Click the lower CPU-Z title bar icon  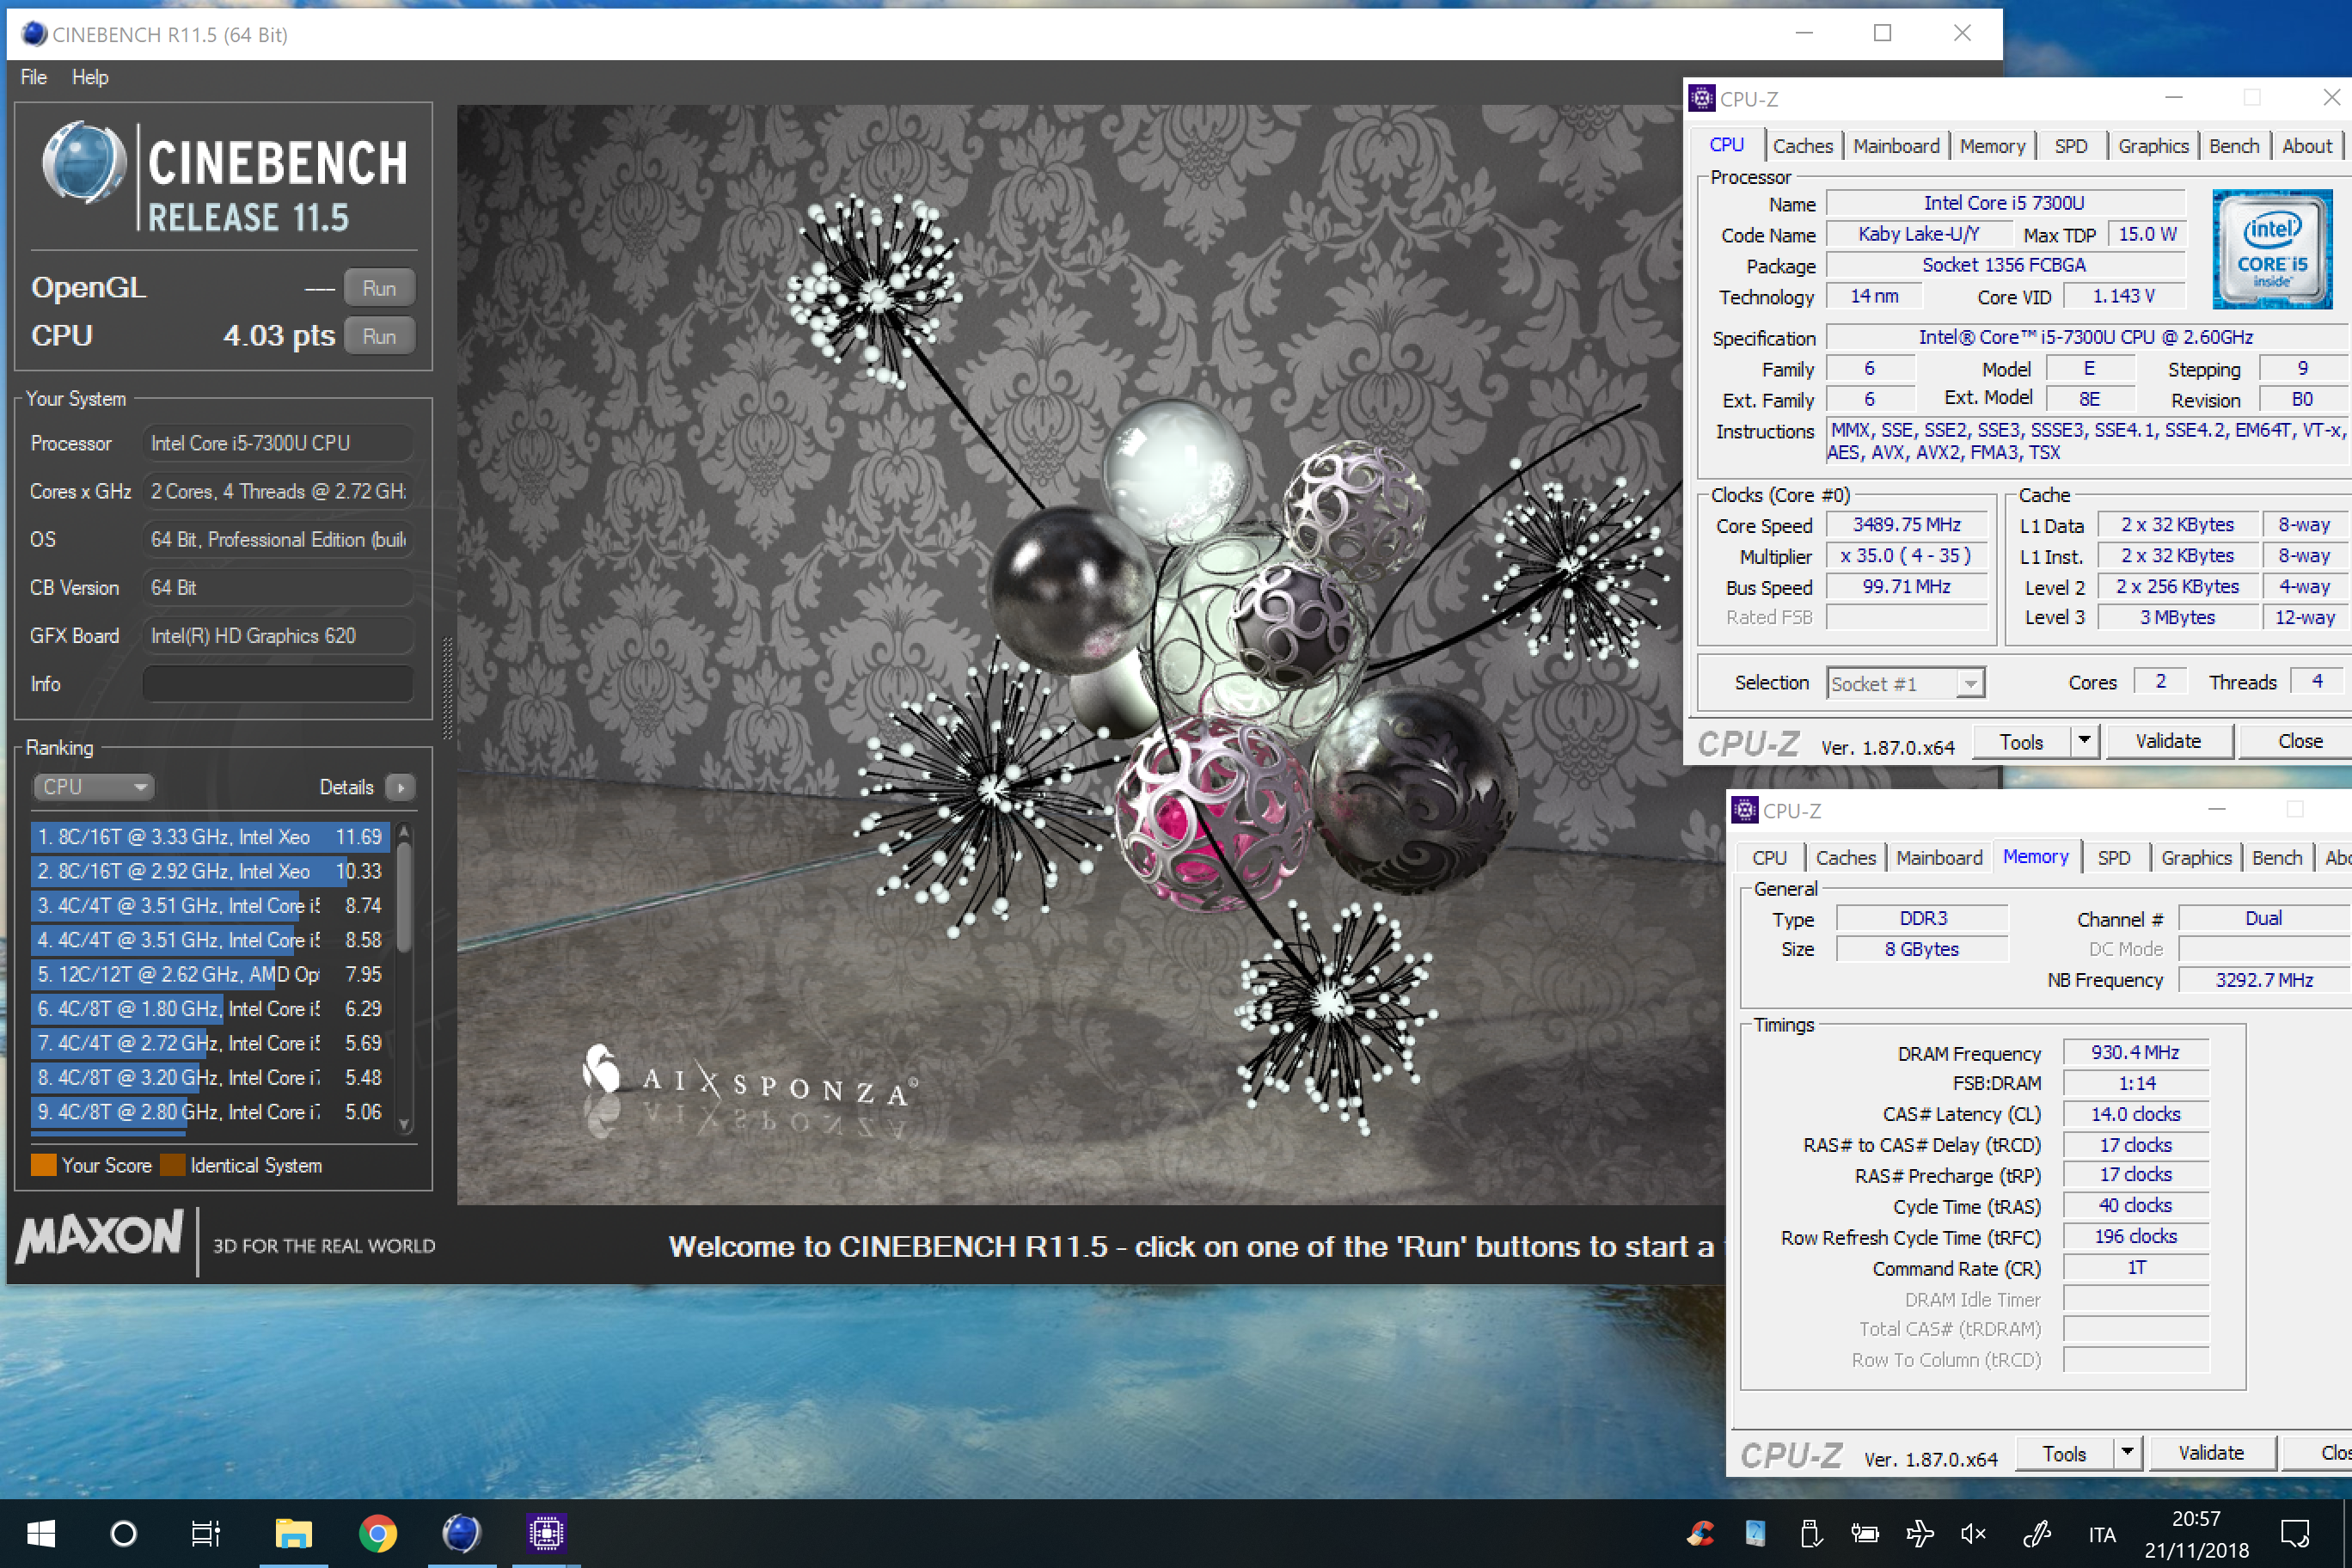pyautogui.click(x=1745, y=810)
